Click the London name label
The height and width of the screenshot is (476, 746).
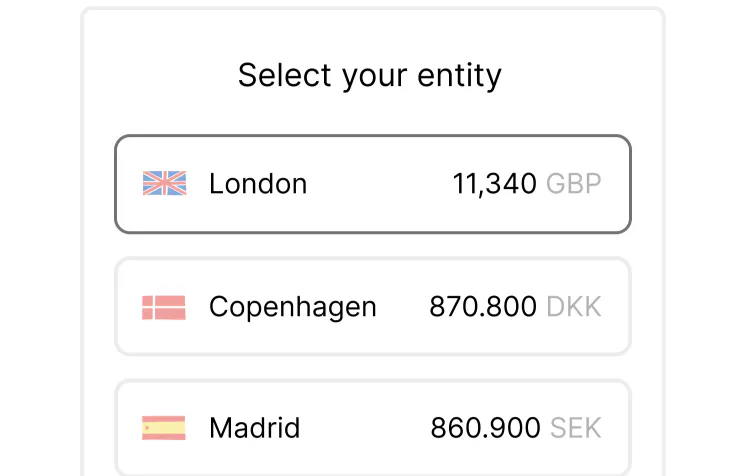point(258,184)
